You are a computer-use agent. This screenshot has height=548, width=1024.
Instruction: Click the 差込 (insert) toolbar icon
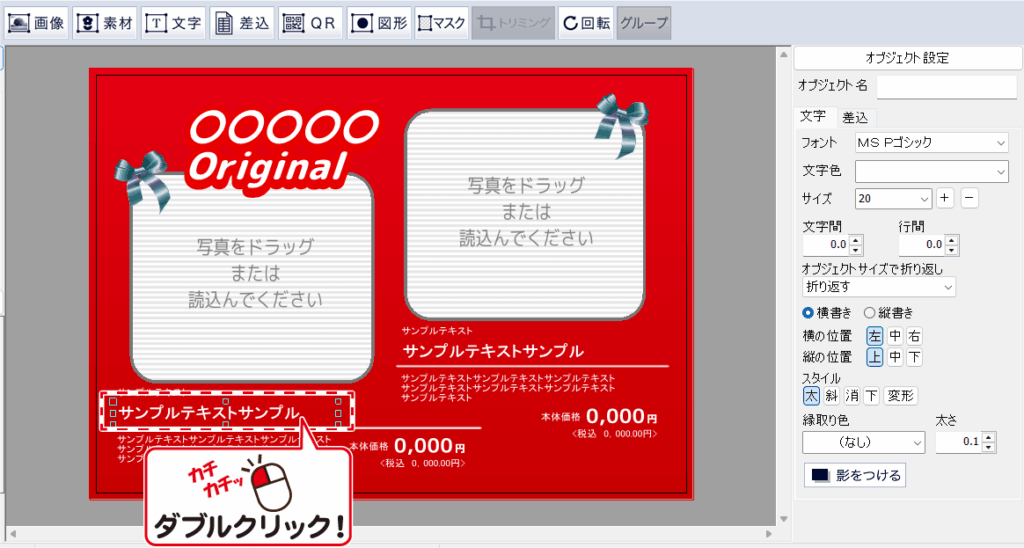pyautogui.click(x=241, y=23)
